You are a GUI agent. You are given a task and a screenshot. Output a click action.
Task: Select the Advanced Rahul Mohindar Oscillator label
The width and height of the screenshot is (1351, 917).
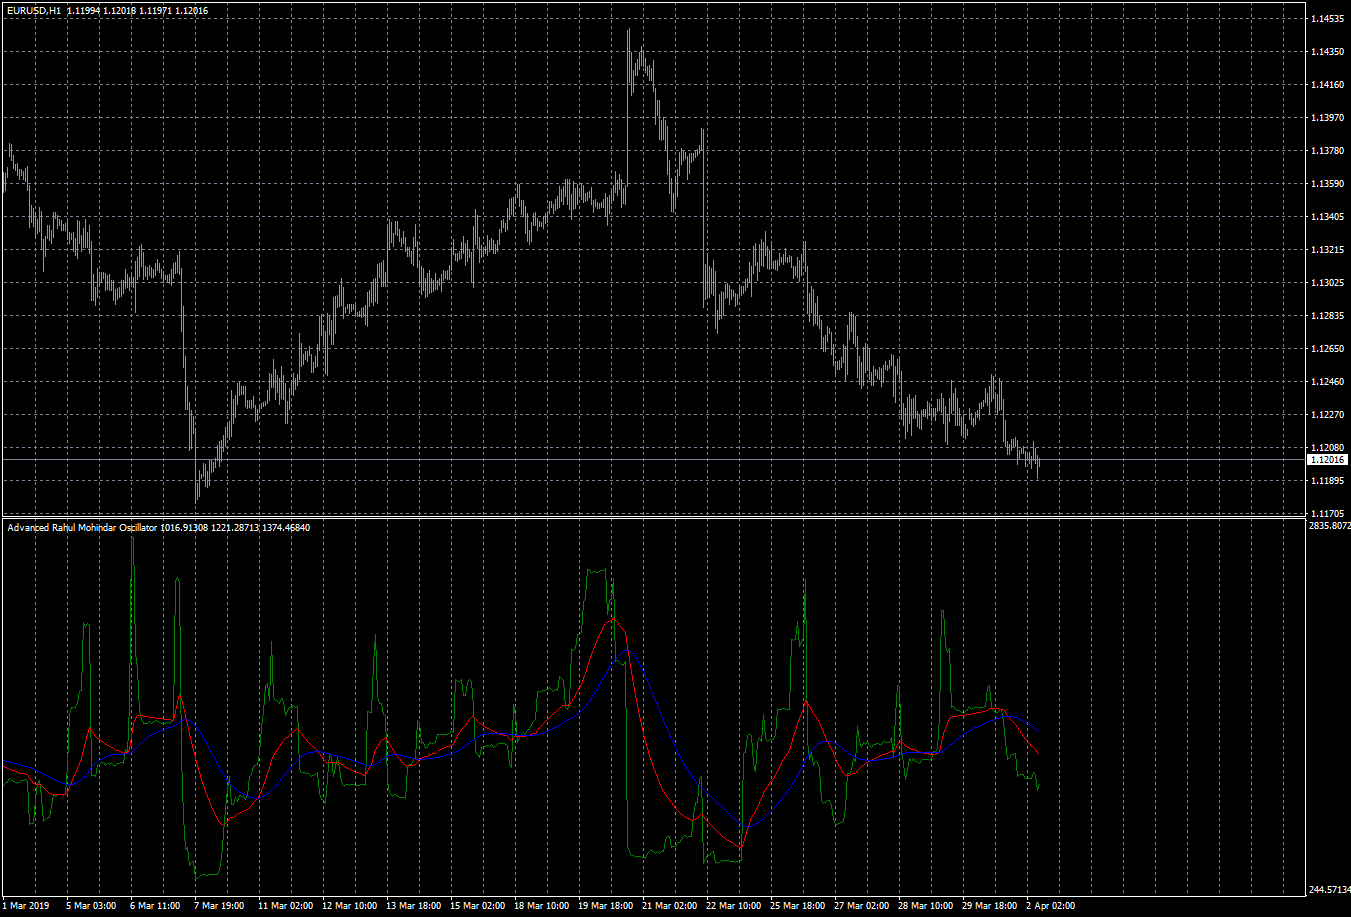(x=82, y=528)
